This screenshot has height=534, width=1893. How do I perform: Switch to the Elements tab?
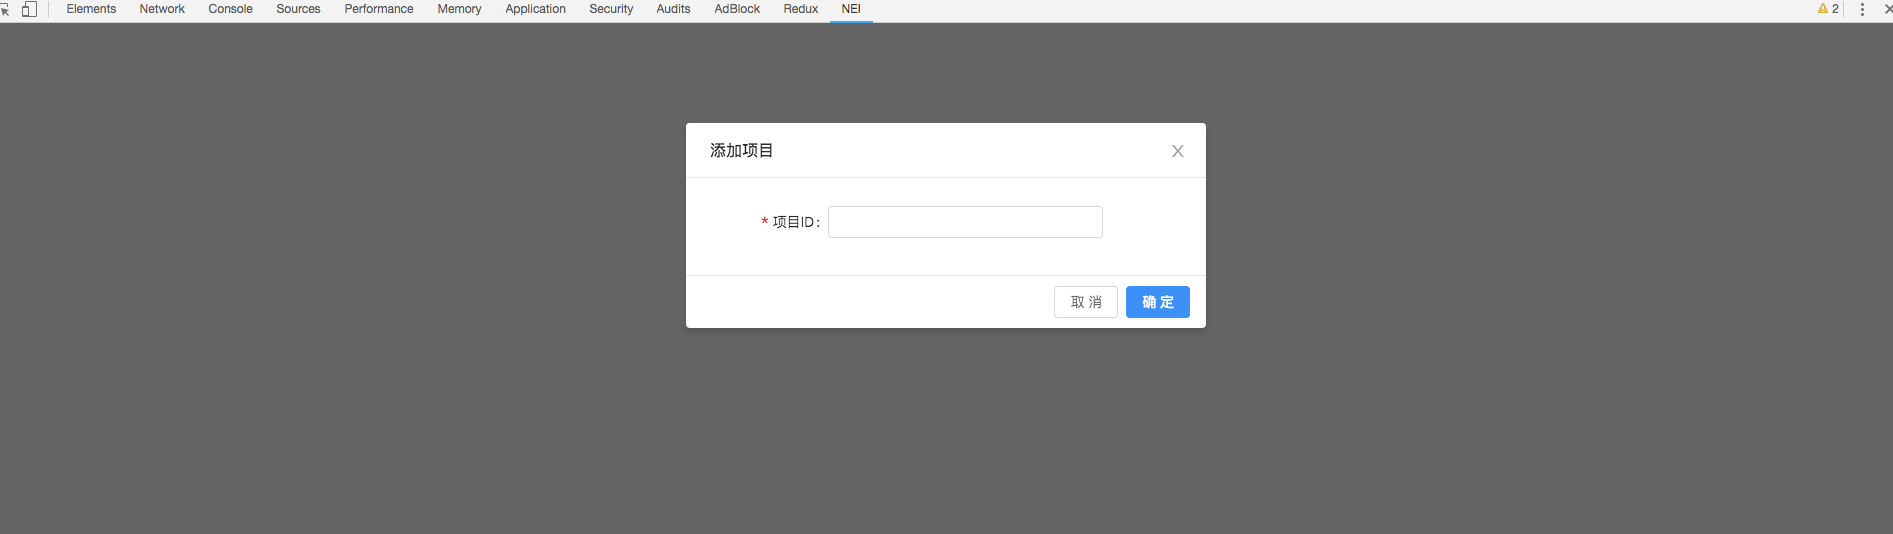point(91,9)
